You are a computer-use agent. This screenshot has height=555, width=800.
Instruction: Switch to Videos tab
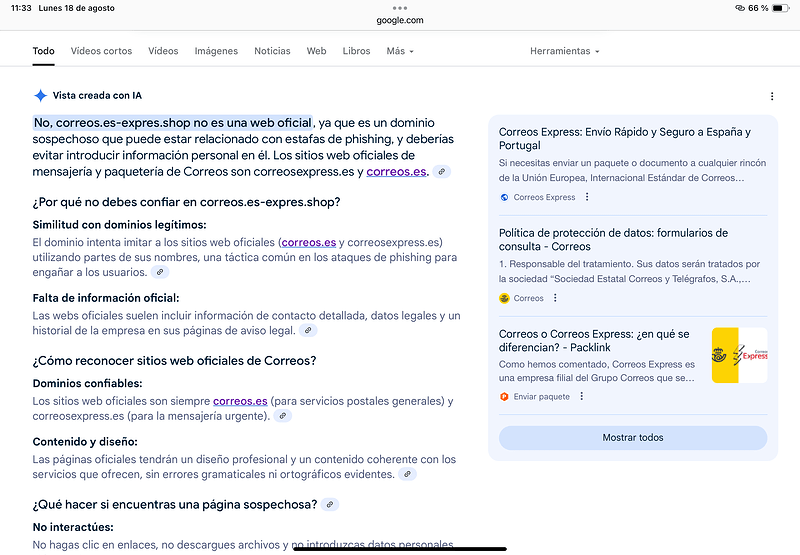(x=163, y=51)
